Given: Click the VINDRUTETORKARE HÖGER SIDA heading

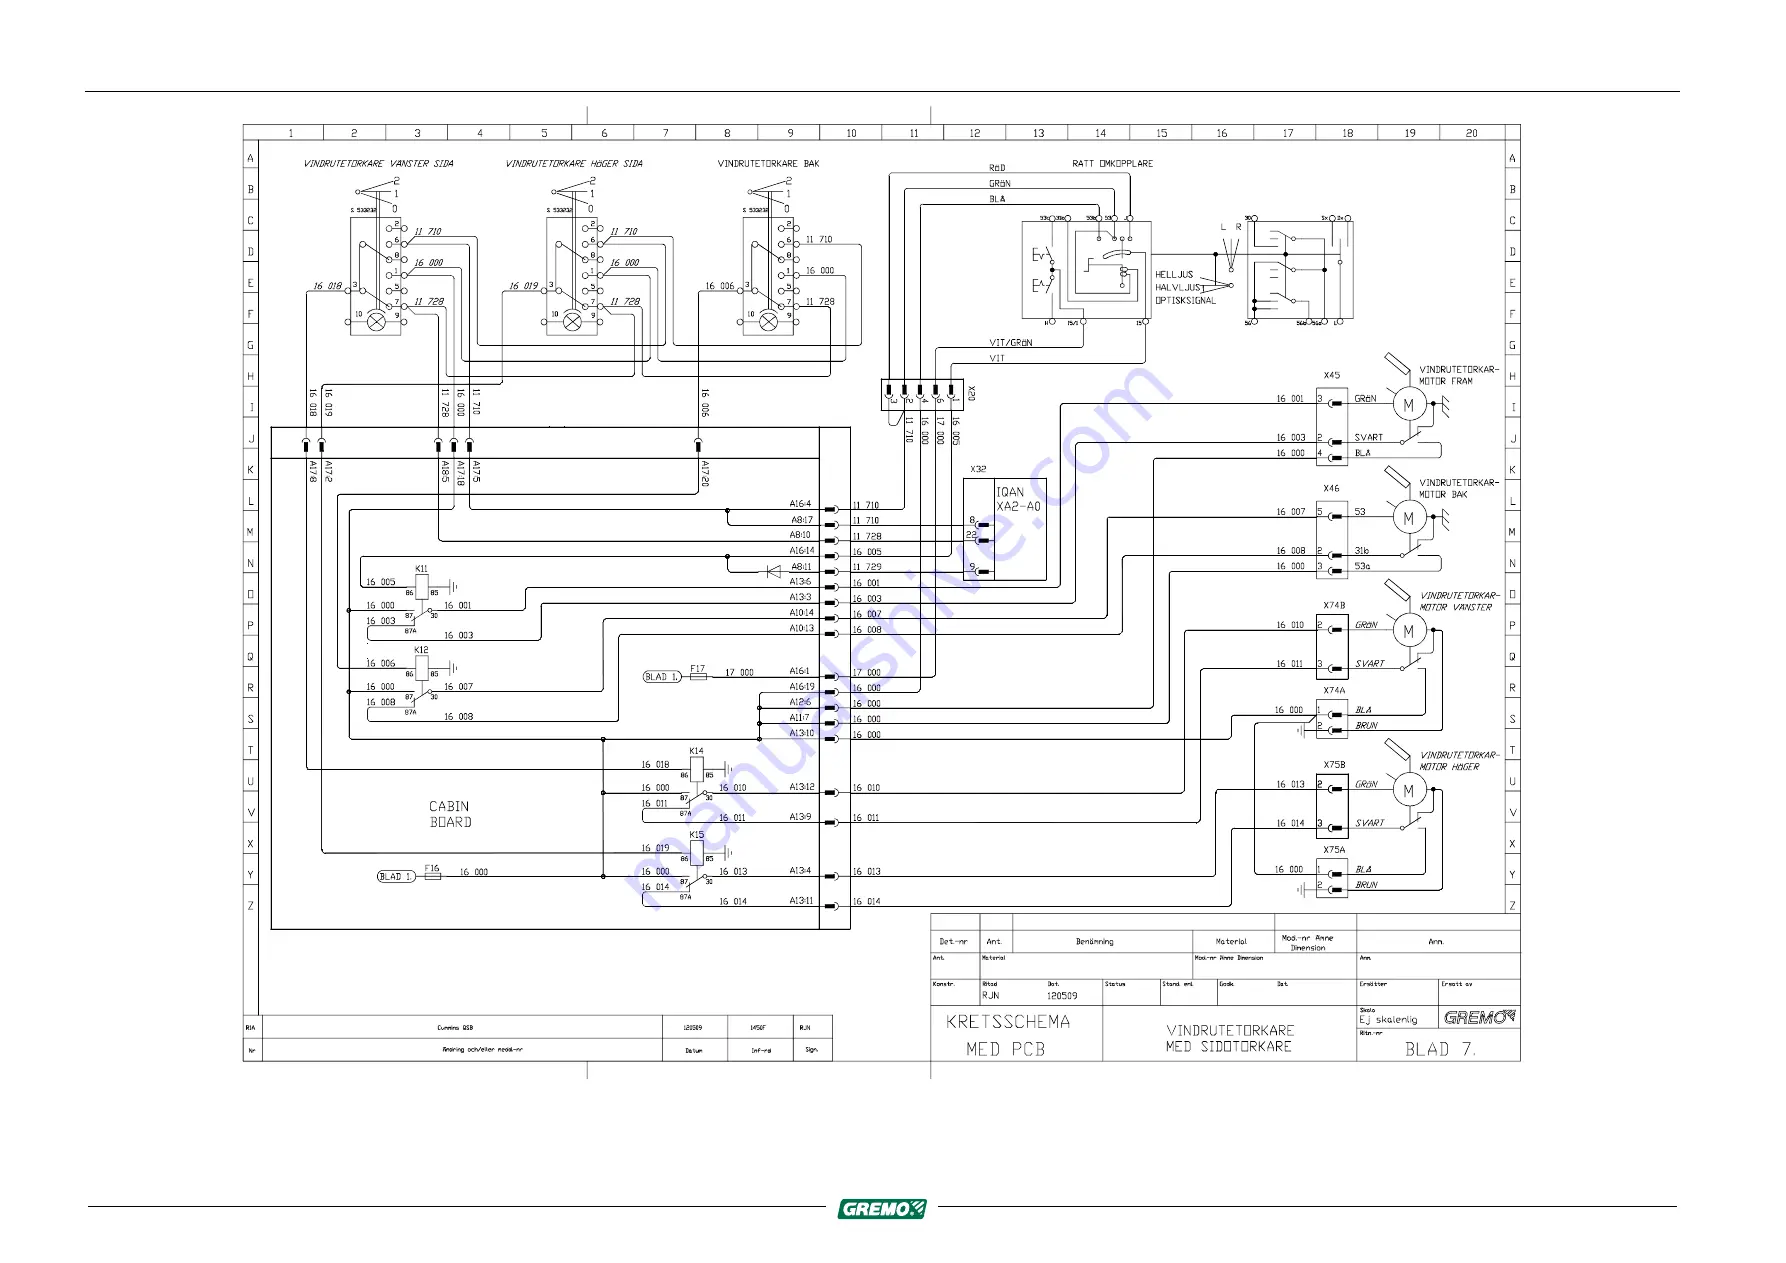Looking at the screenshot, I should coord(574,164).
